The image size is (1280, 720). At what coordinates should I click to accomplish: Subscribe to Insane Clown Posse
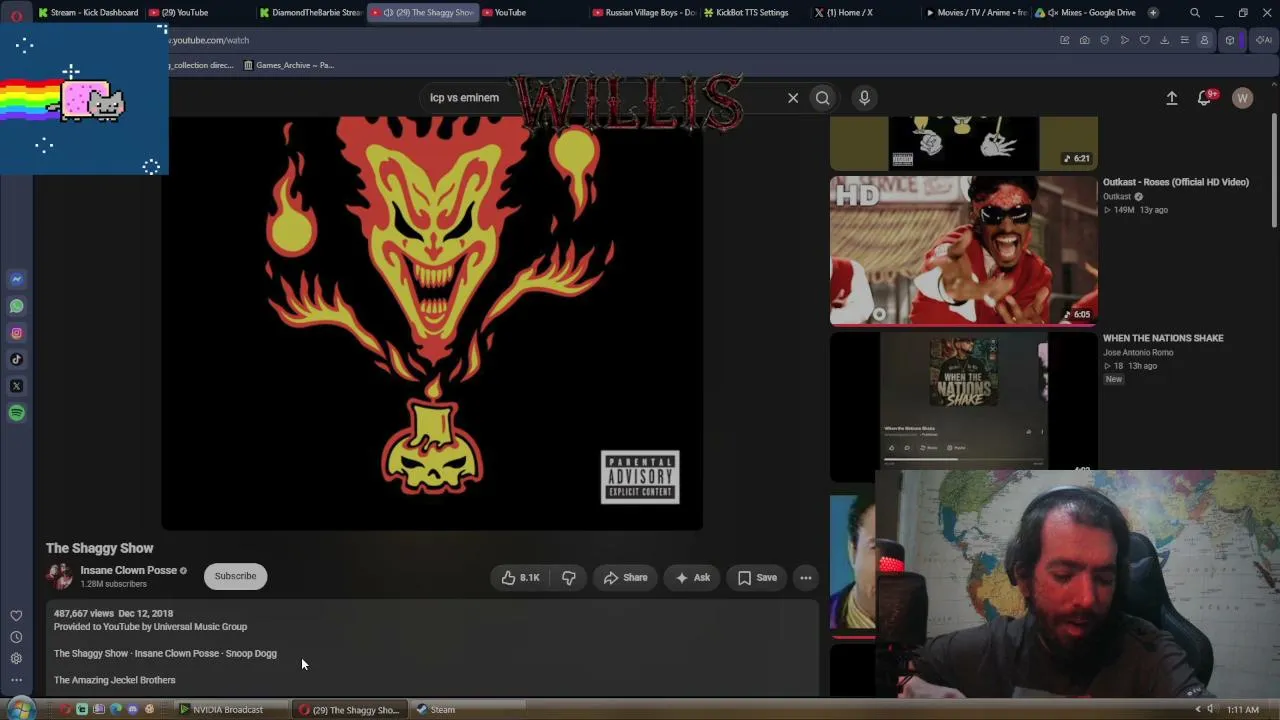pos(236,576)
